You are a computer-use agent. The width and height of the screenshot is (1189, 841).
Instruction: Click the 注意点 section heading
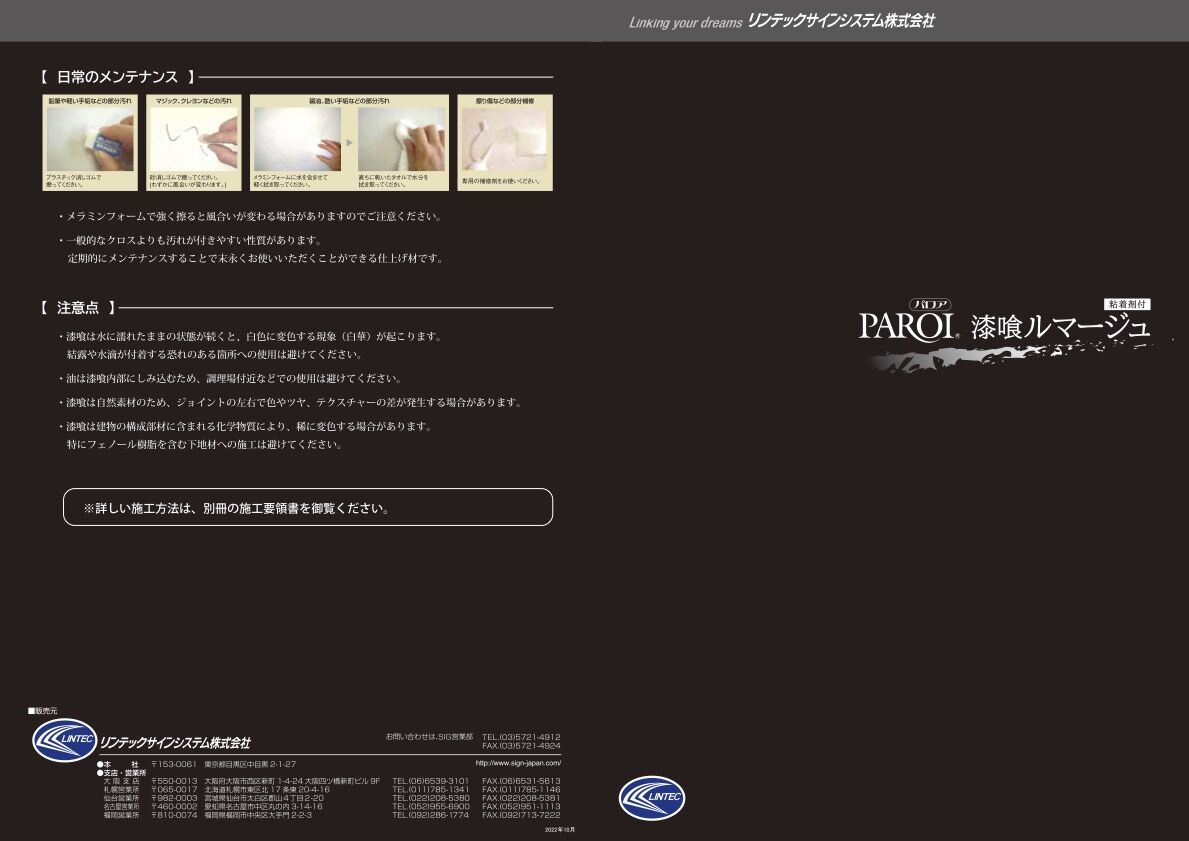tap(77, 308)
